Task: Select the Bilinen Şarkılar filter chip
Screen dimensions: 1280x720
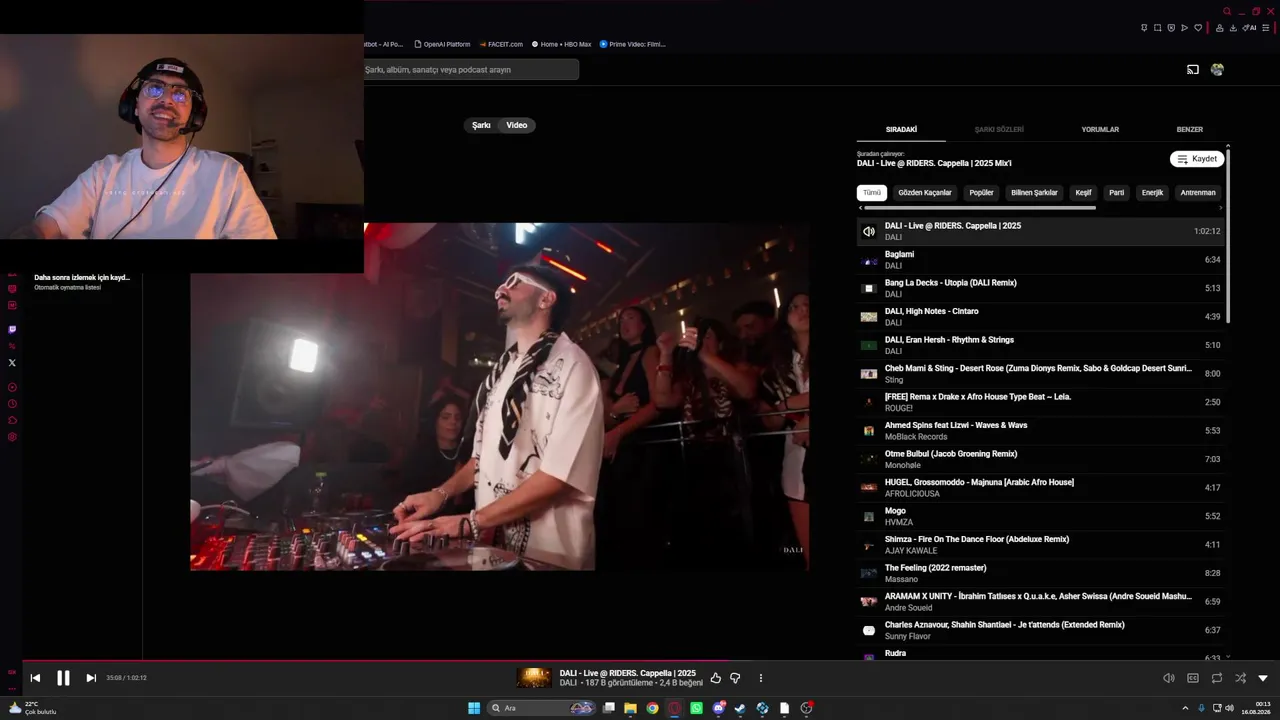Action: point(1034,193)
